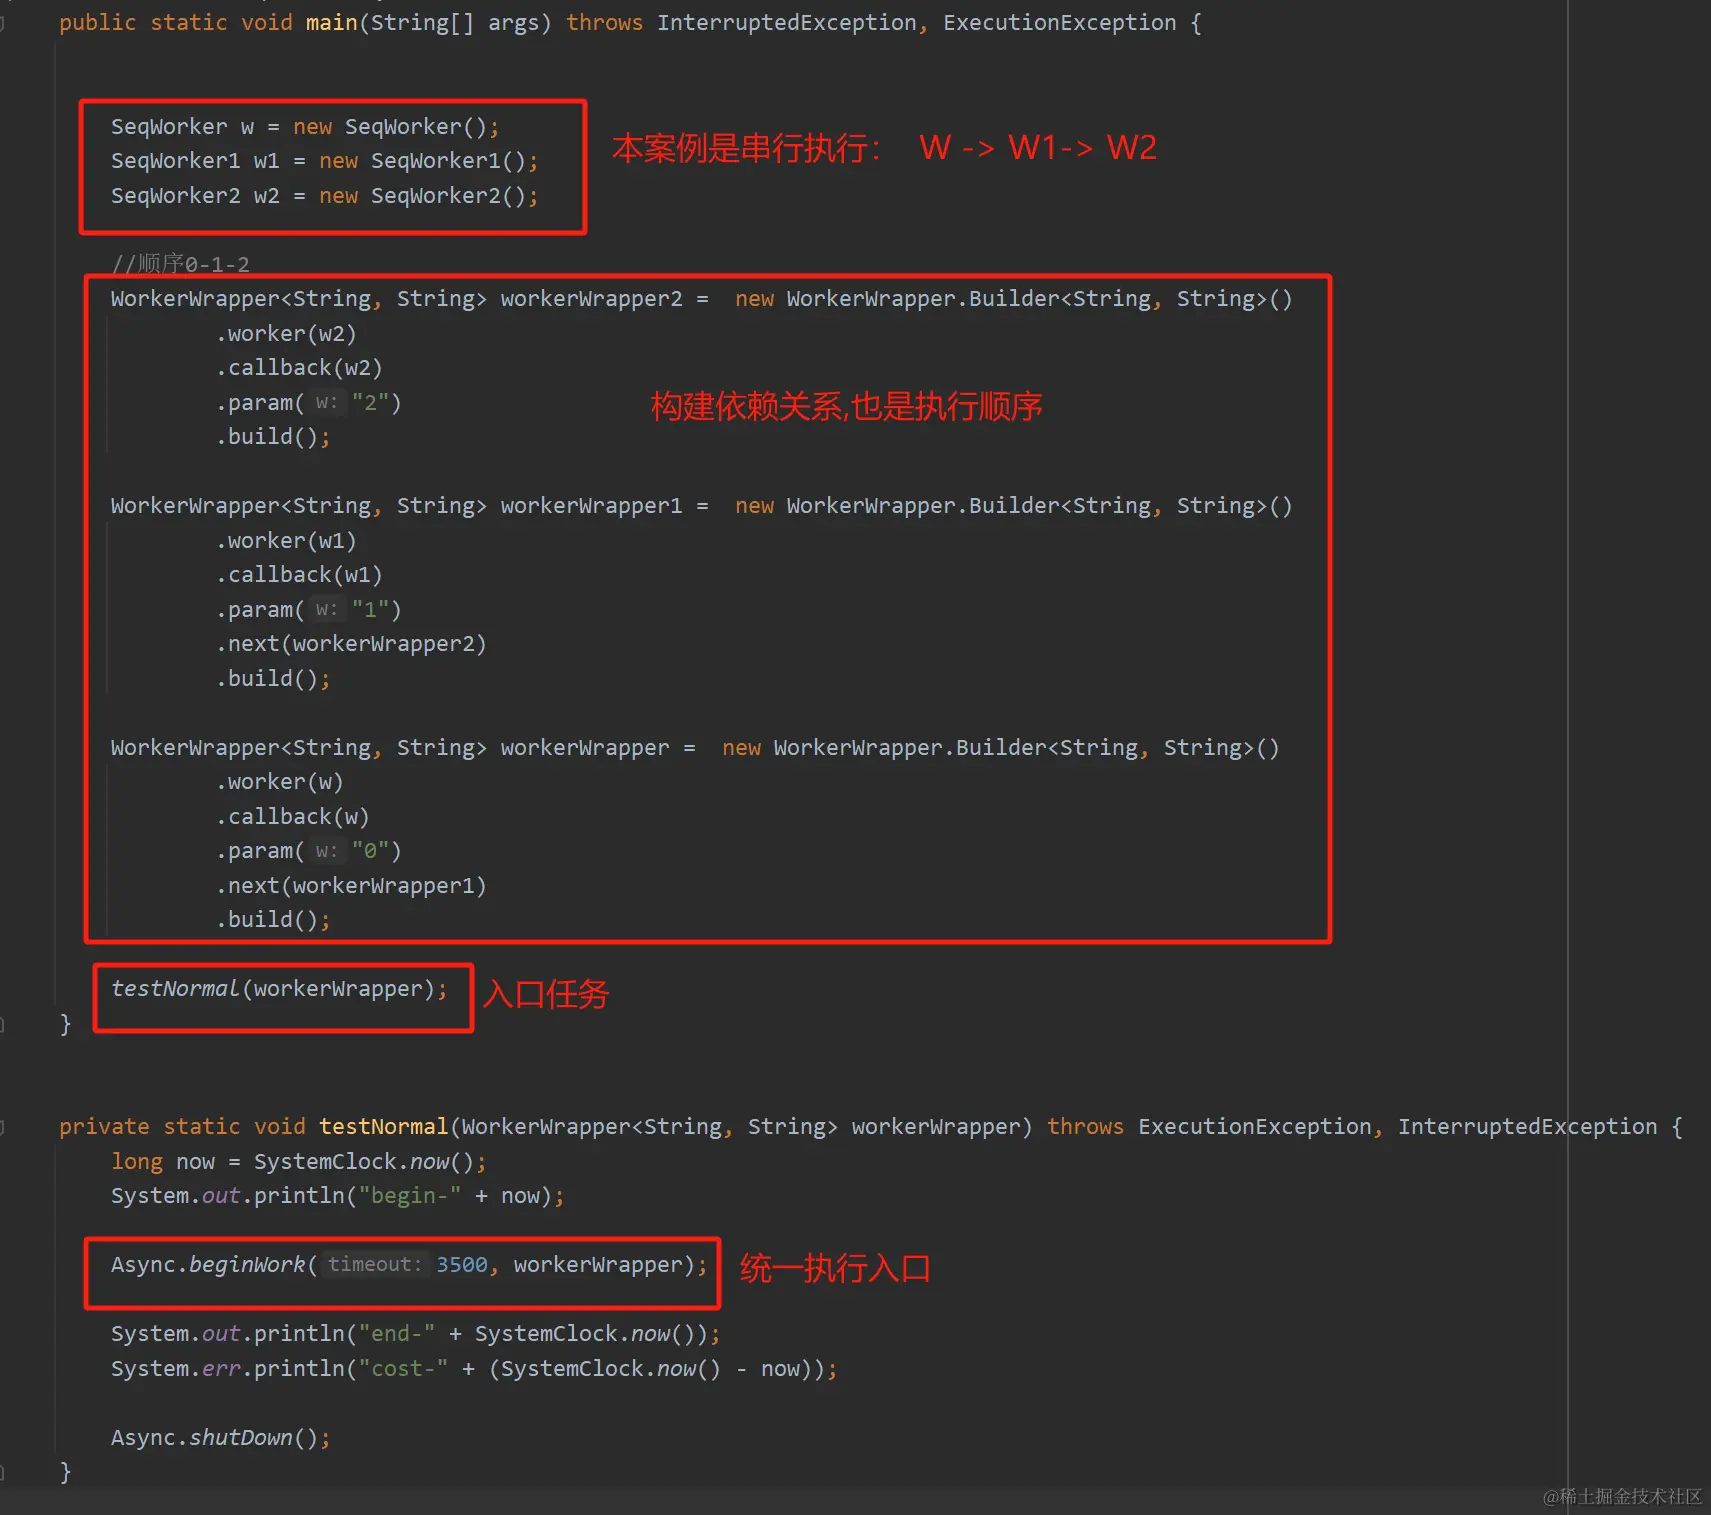The width and height of the screenshot is (1711, 1515).
Task: Click InterruptedException in testNormal's throws clause
Action: pos(1527,1127)
